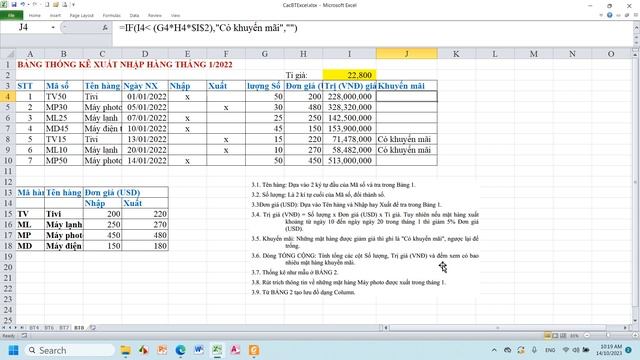This screenshot has width=640, height=360.
Task: Click the 'Đơn giá (USD)' header in lower table
Action: click(126, 192)
